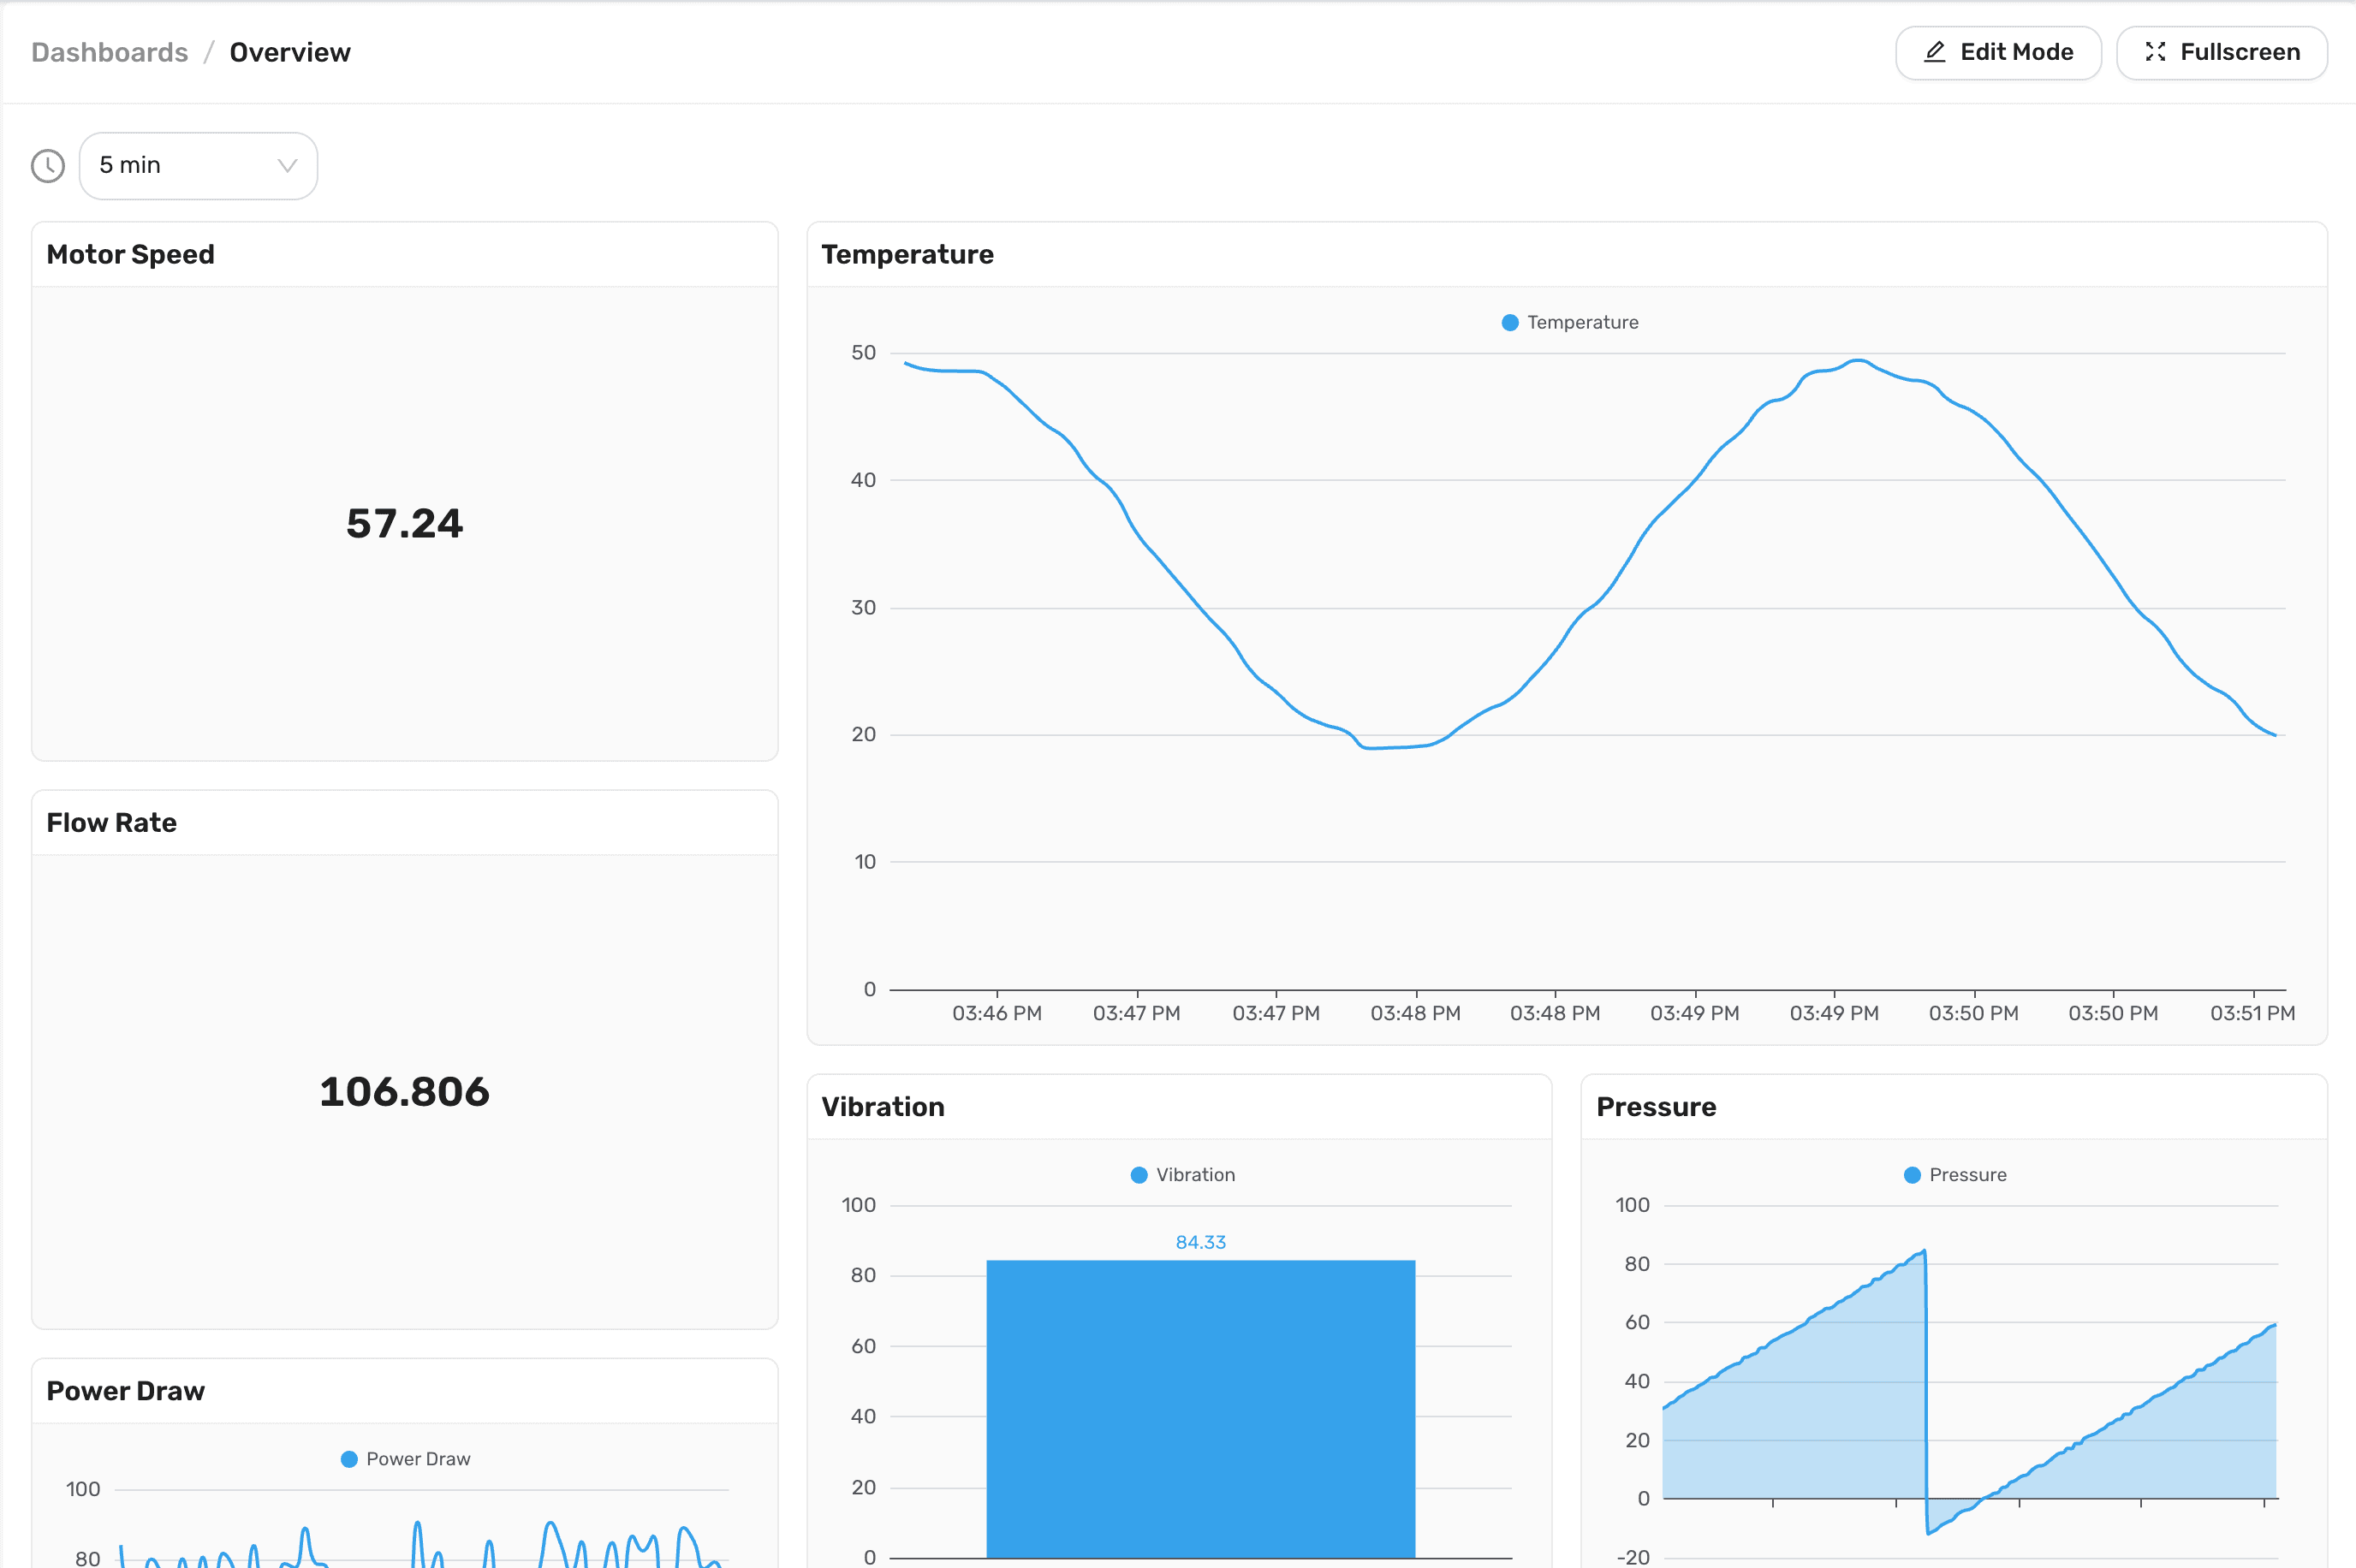The height and width of the screenshot is (1568, 2356).
Task: Click the Vibration panel title
Action: (x=882, y=1106)
